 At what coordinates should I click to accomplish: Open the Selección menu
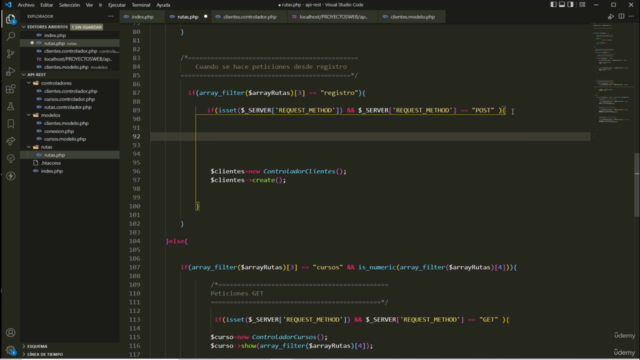[69, 5]
